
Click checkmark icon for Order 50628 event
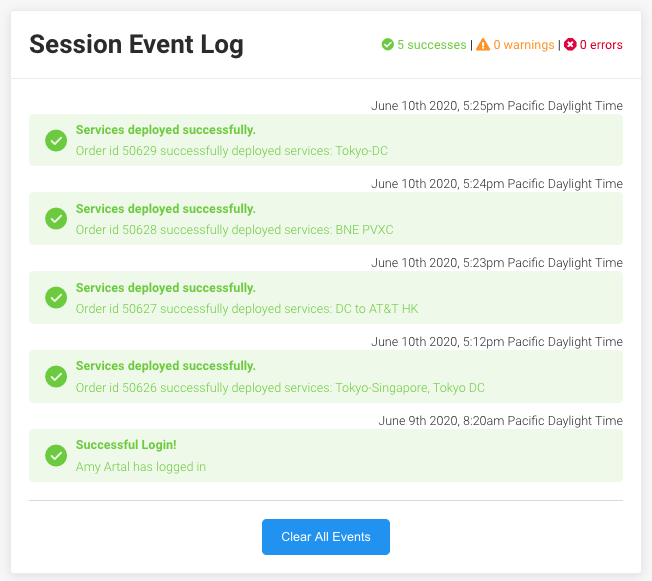coord(56,218)
